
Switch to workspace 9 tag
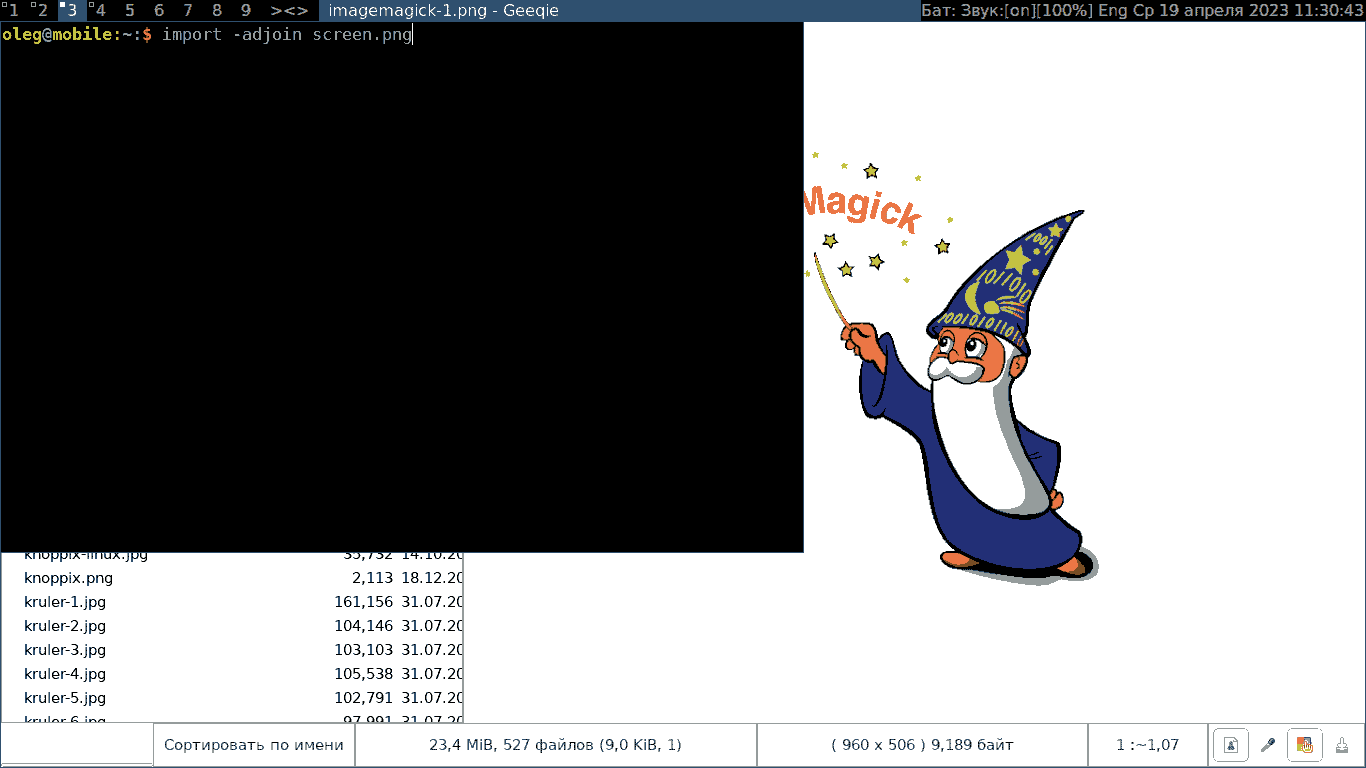tap(245, 11)
